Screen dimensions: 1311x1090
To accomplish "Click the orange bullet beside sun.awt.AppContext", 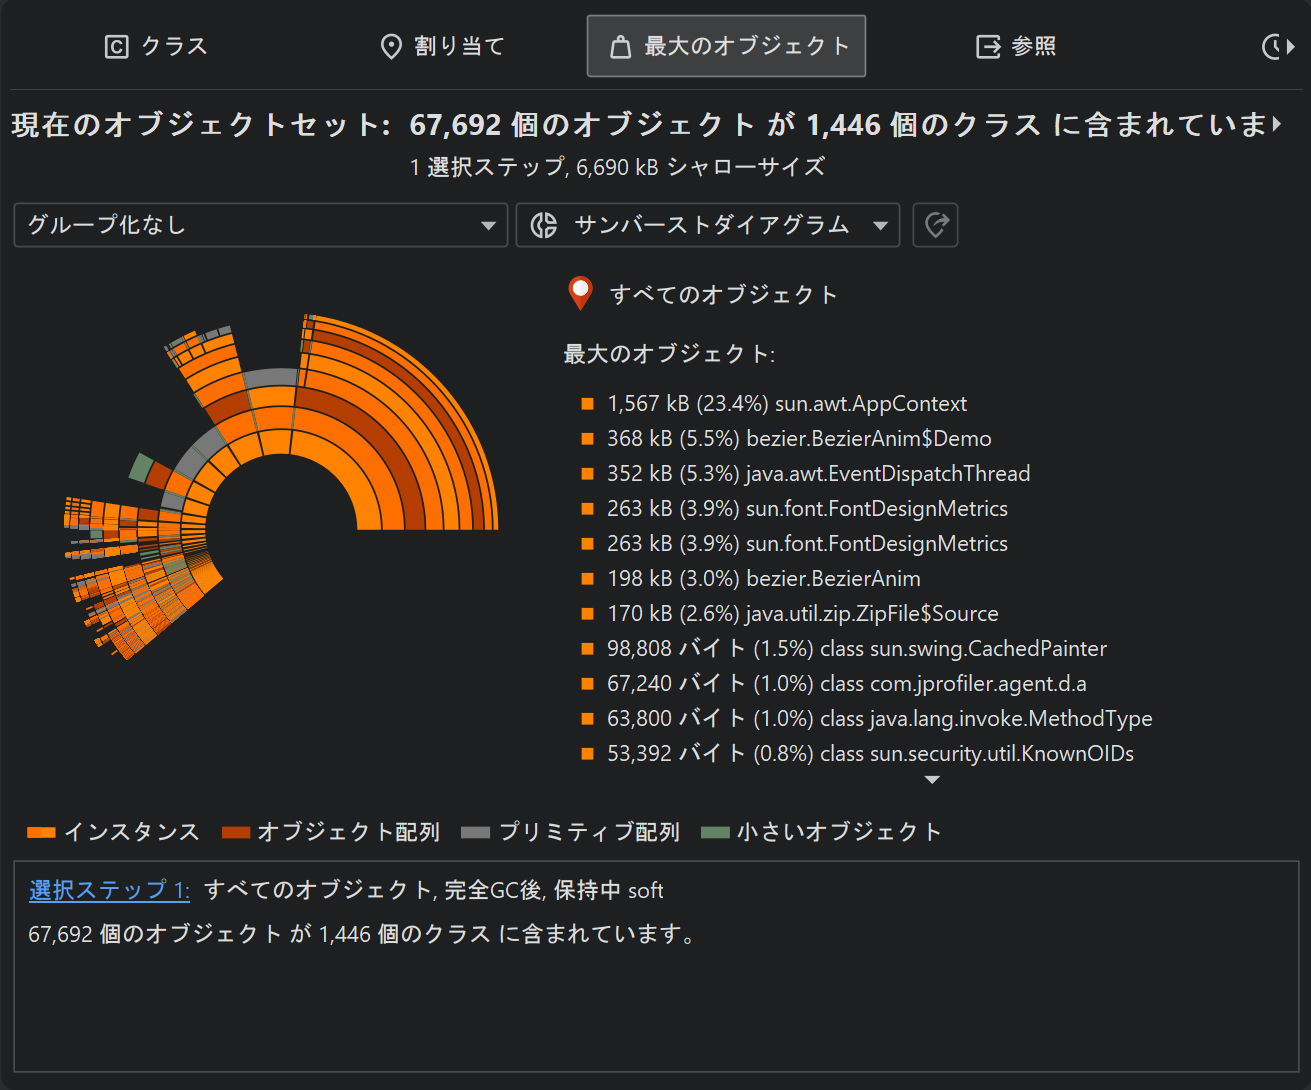I will coord(588,404).
